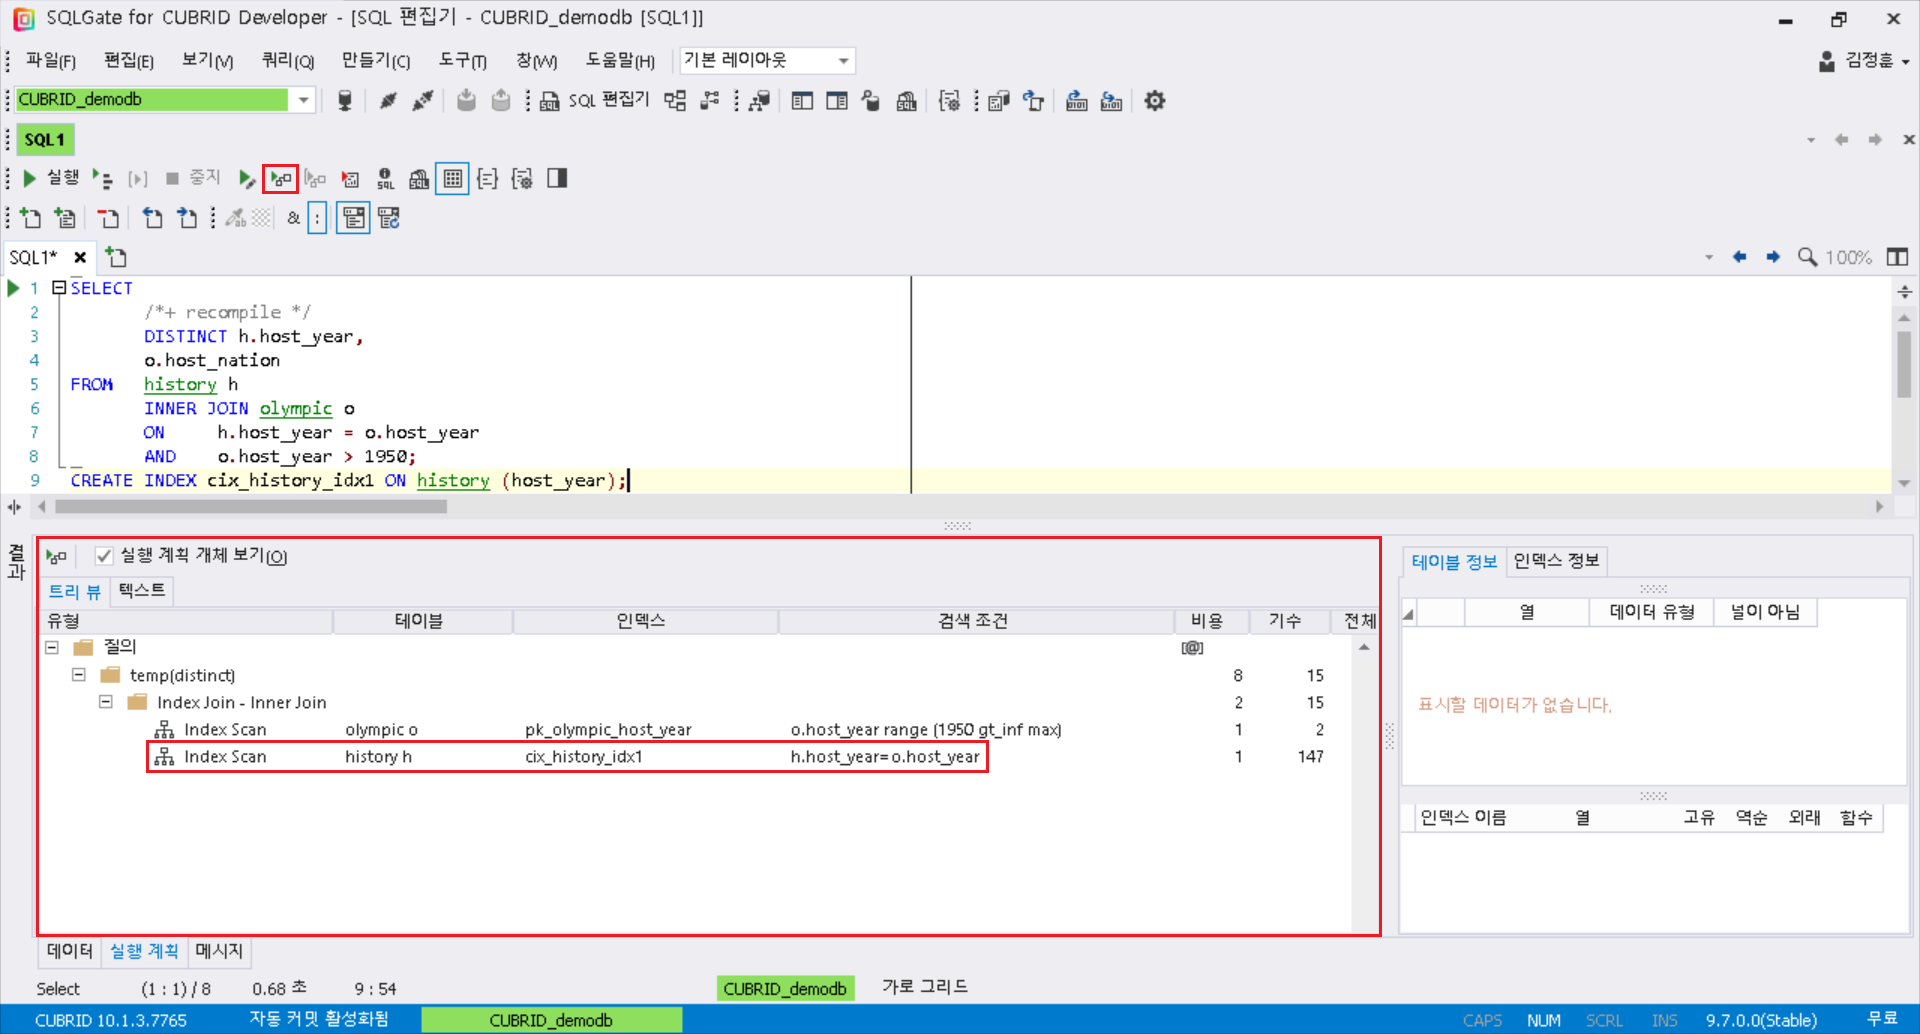Click the new SQL tab icon beside SQL1*

click(116, 257)
